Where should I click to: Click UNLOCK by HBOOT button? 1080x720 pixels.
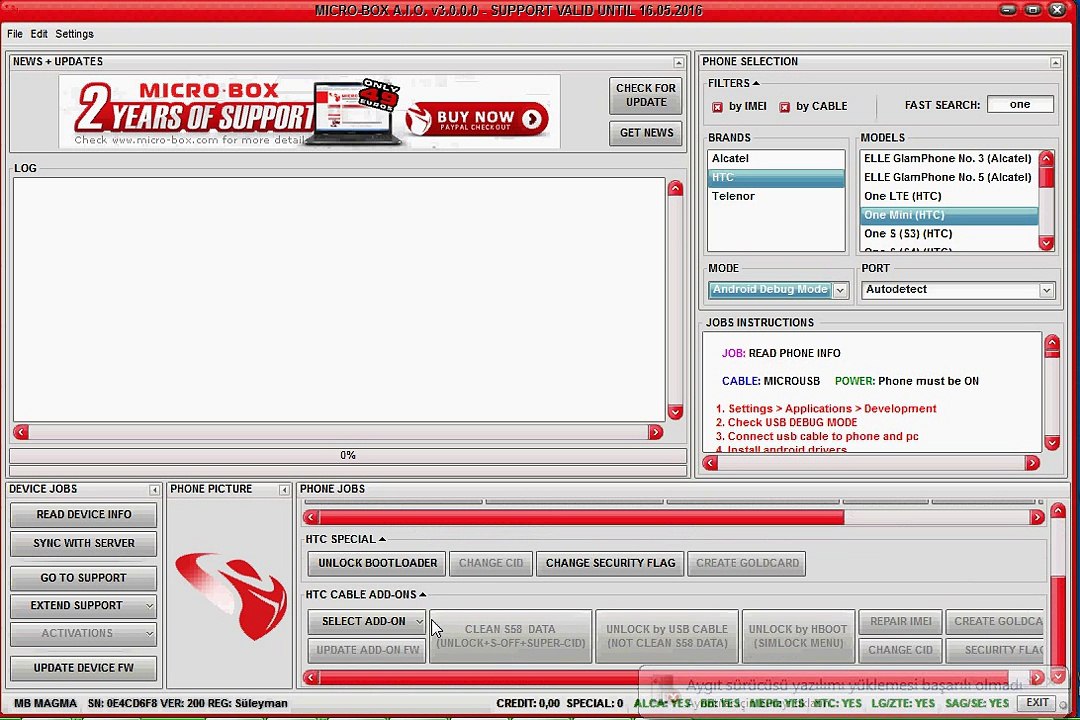point(798,637)
